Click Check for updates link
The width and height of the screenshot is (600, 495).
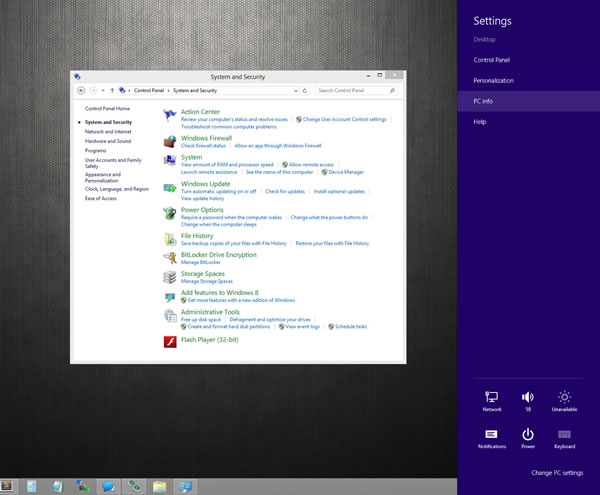(285, 191)
